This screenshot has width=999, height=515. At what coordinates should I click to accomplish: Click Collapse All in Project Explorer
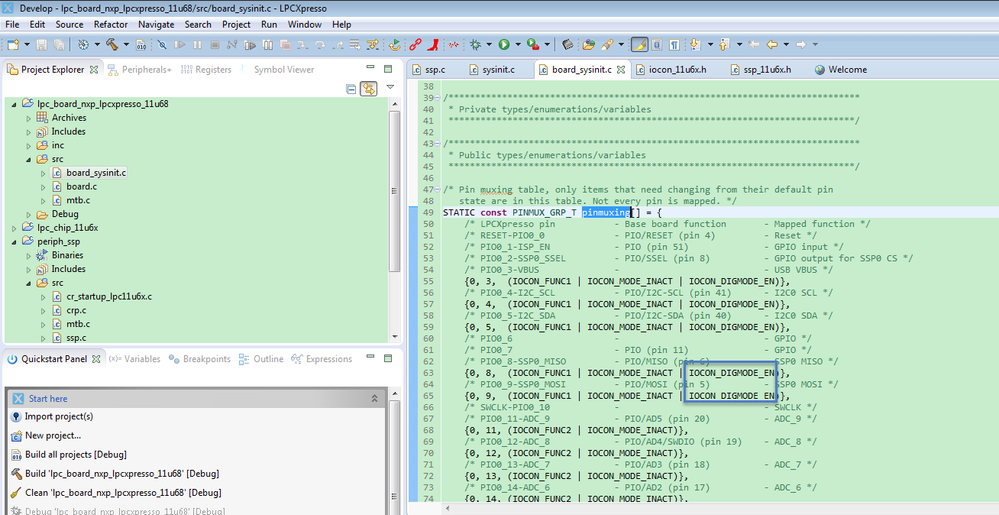pyautogui.click(x=350, y=89)
